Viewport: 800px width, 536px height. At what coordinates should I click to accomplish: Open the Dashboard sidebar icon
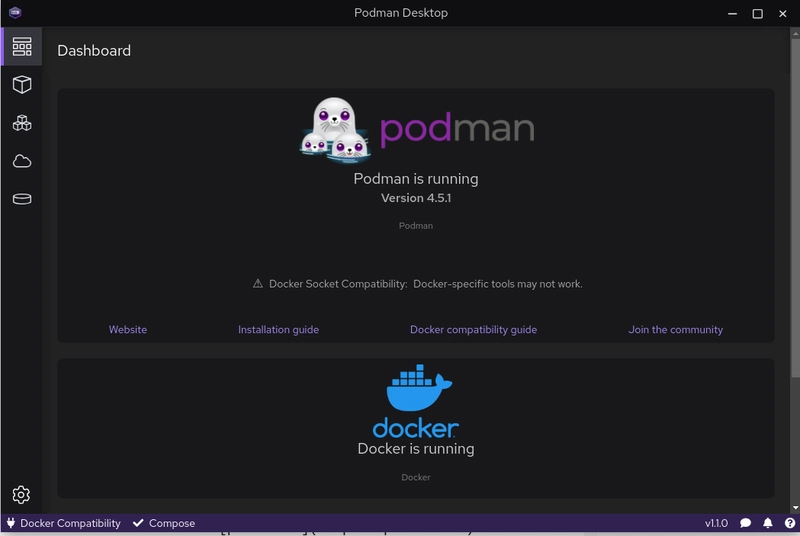click(22, 46)
